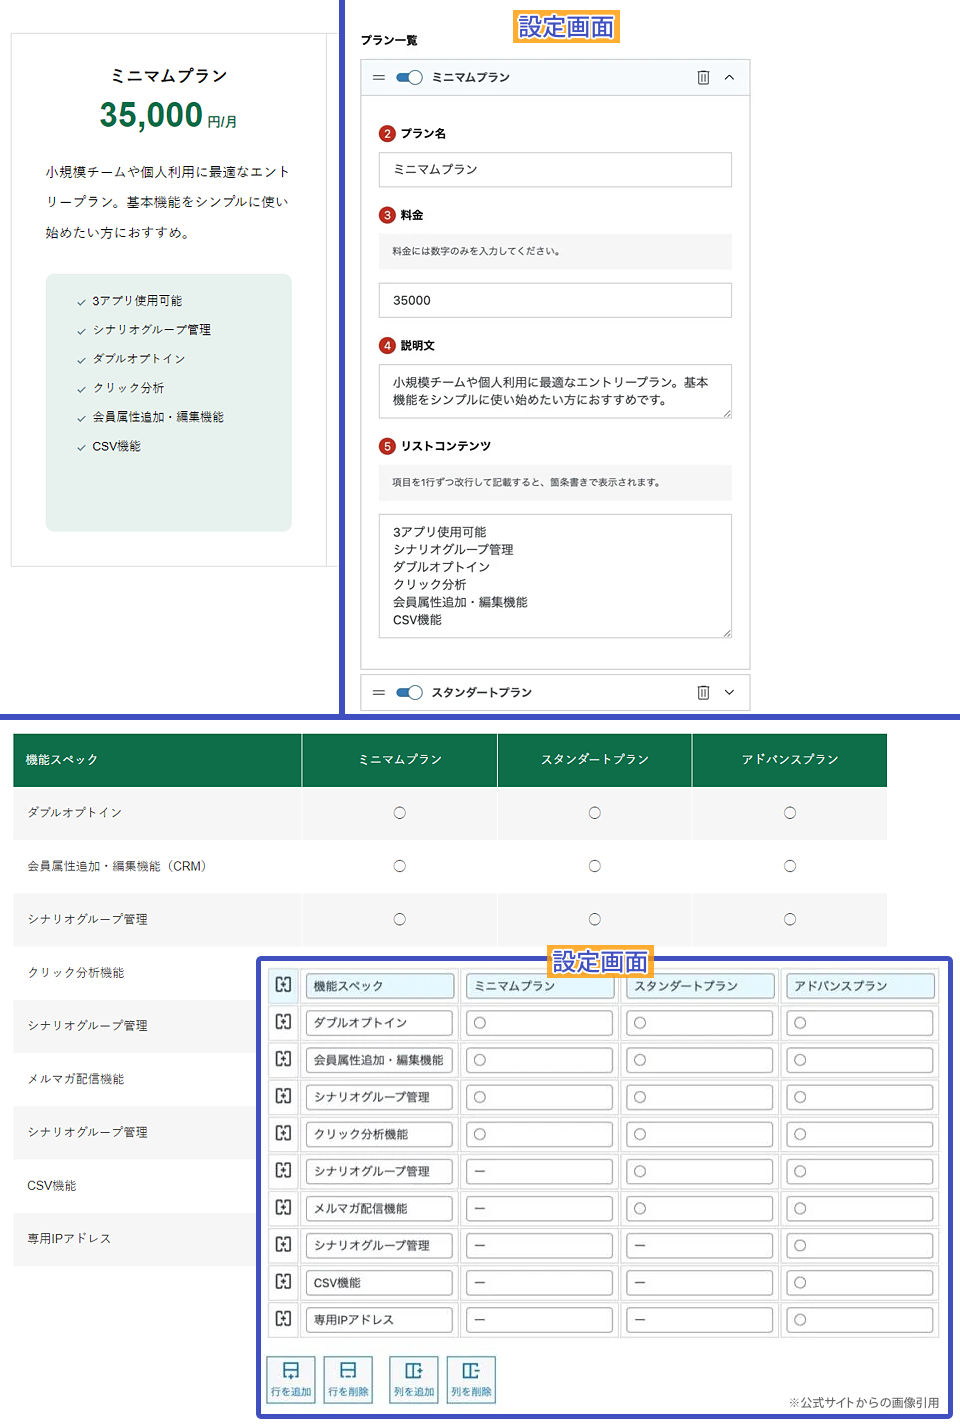This screenshot has width=960, height=1426.
Task: Click the 機能スペック header cell in editor
Action: pyautogui.click(x=379, y=986)
